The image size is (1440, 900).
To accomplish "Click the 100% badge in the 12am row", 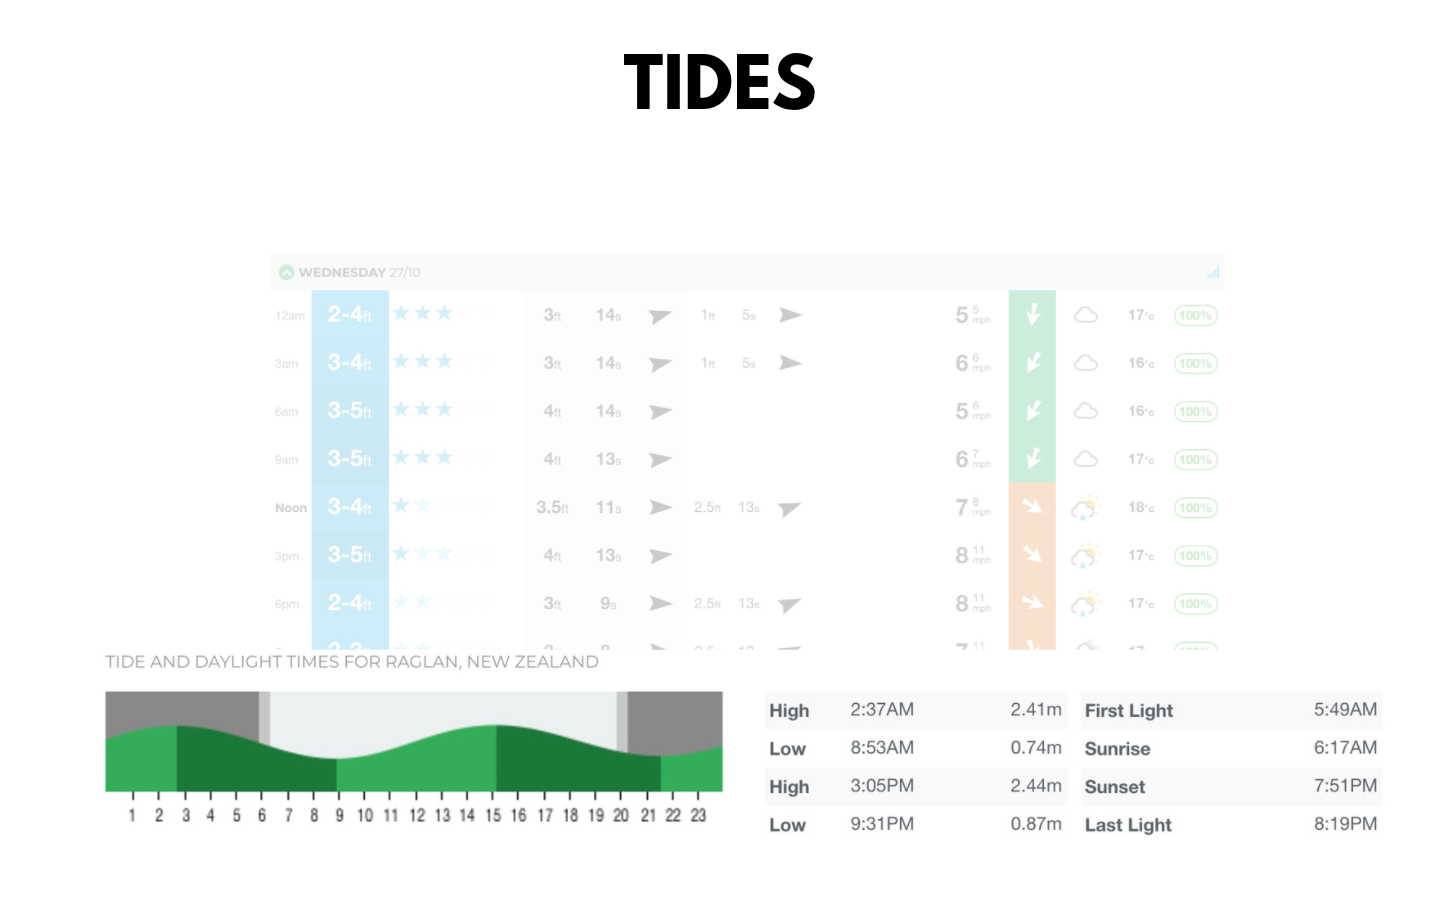I will tap(1195, 315).
